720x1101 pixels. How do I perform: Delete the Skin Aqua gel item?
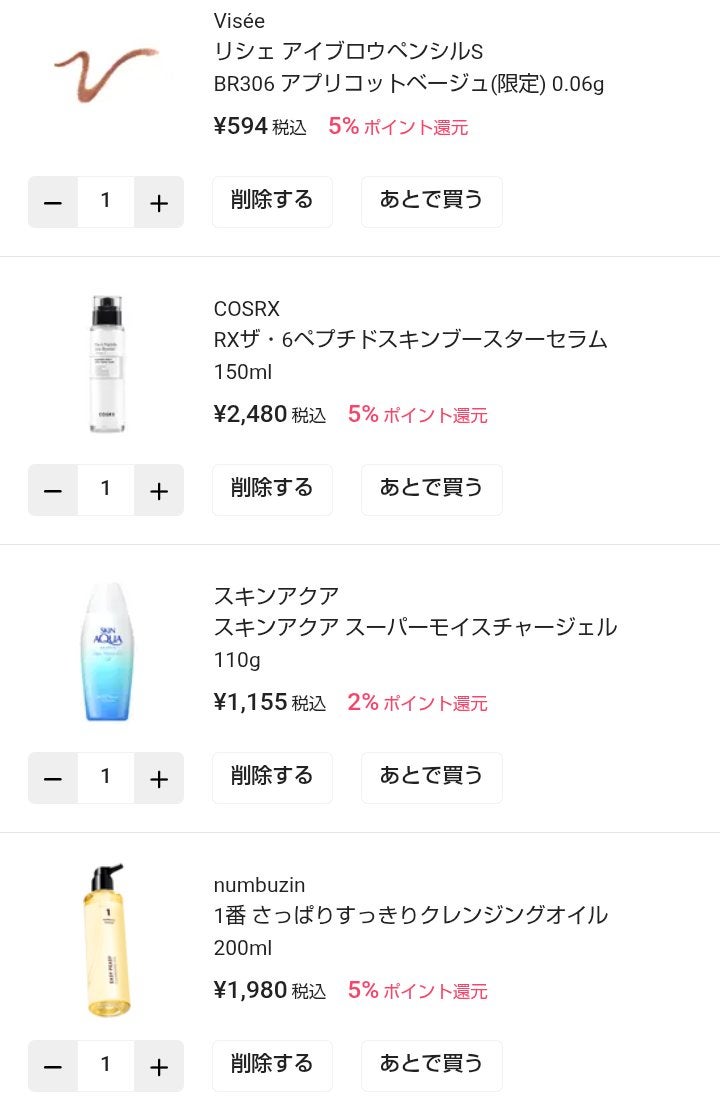tap(272, 777)
